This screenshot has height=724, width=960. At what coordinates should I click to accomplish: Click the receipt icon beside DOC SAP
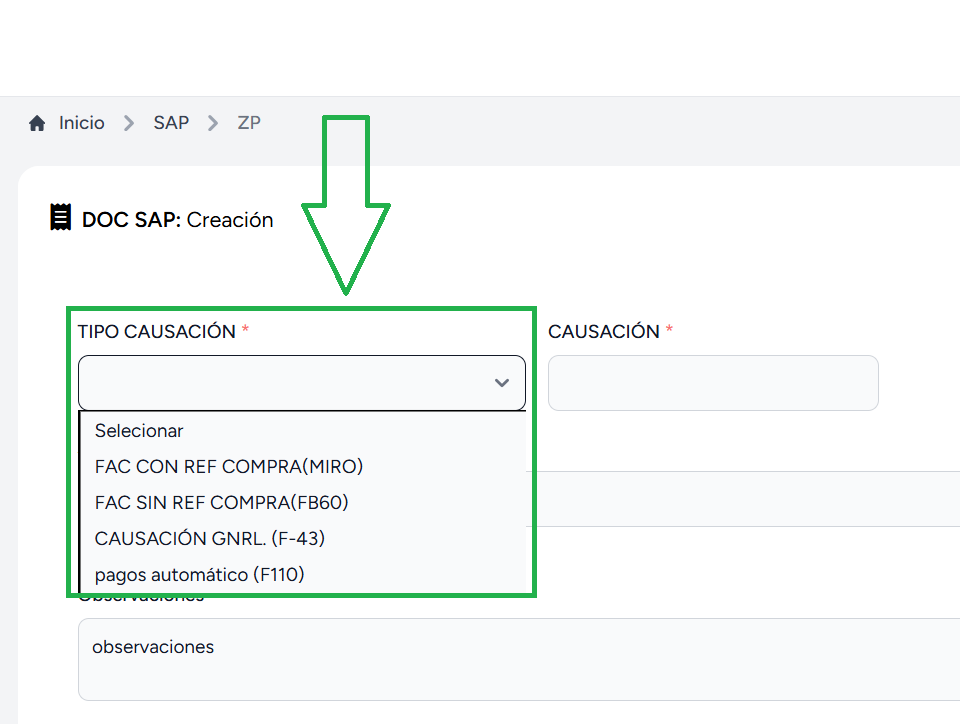pyautogui.click(x=61, y=218)
